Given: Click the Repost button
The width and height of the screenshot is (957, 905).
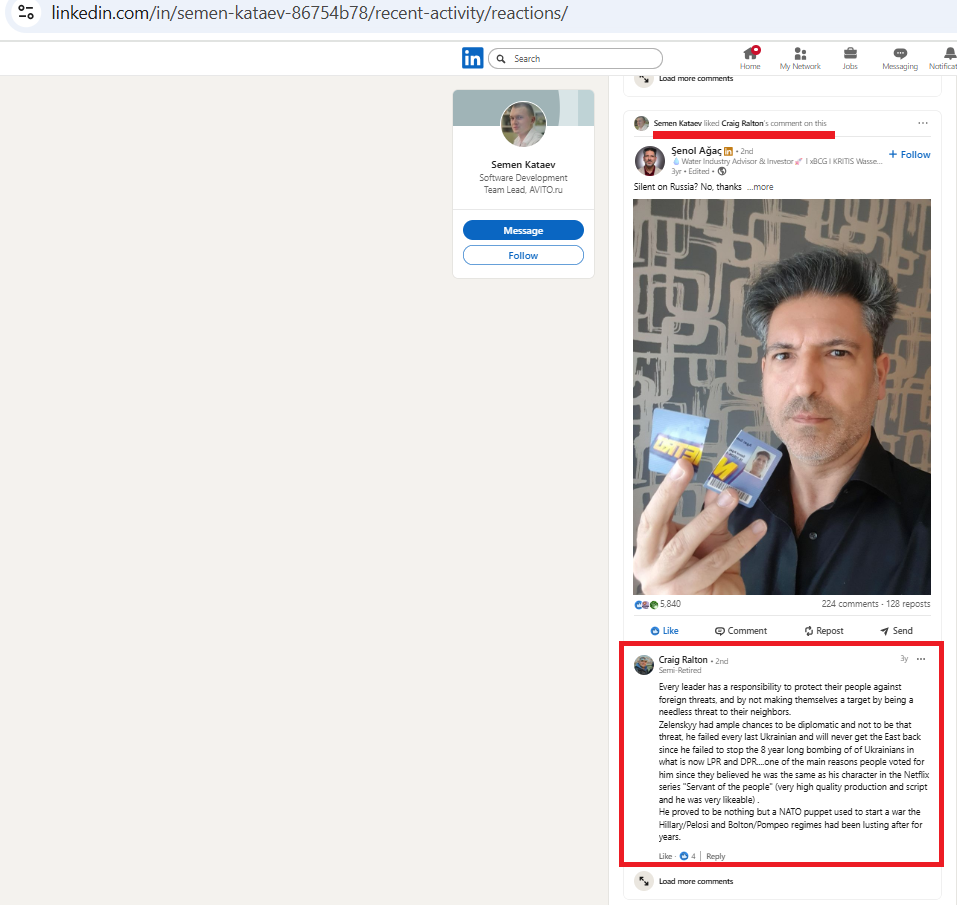Looking at the screenshot, I should (823, 630).
